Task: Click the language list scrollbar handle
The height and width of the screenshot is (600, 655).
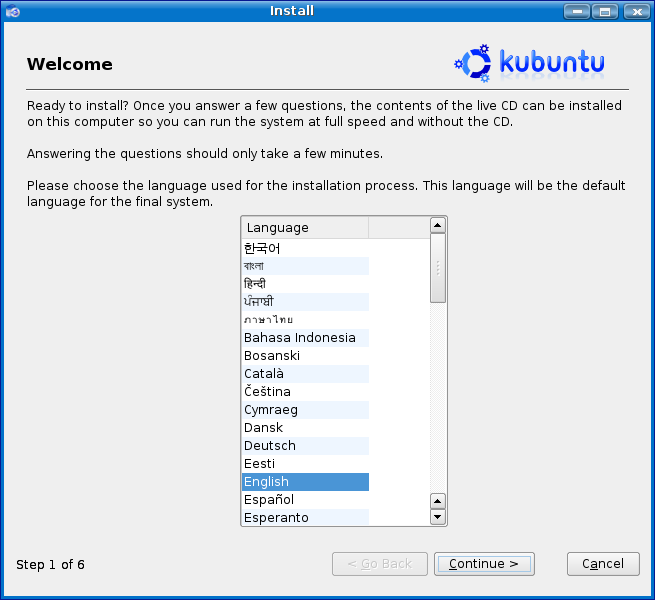Action: pos(437,268)
